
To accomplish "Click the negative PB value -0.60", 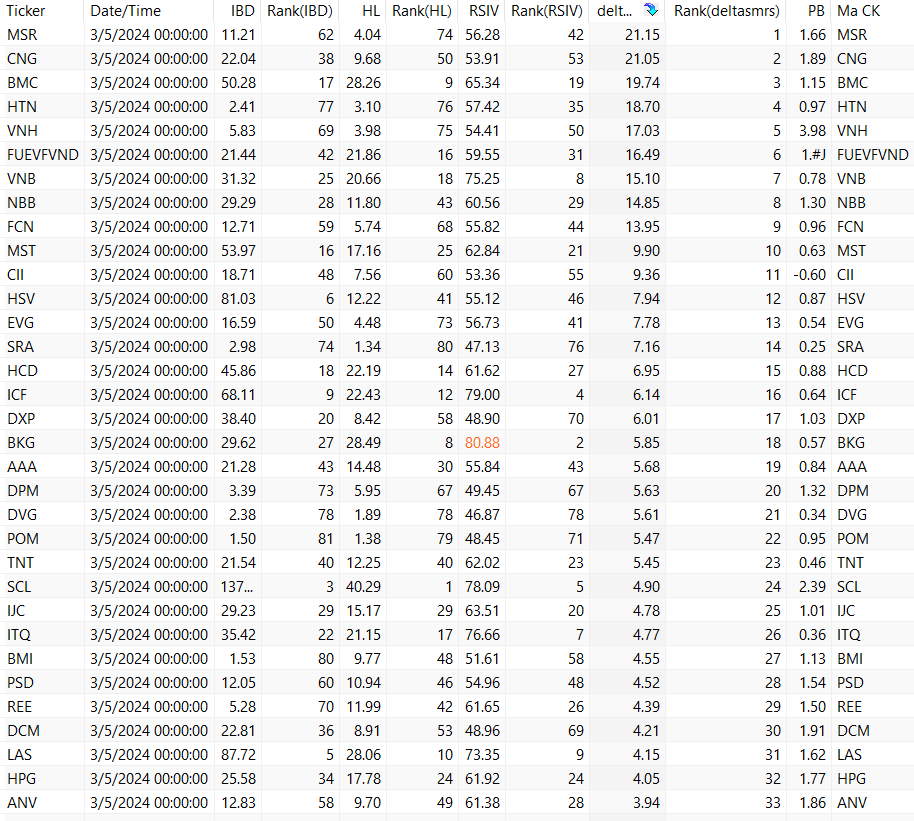I will click(810, 275).
